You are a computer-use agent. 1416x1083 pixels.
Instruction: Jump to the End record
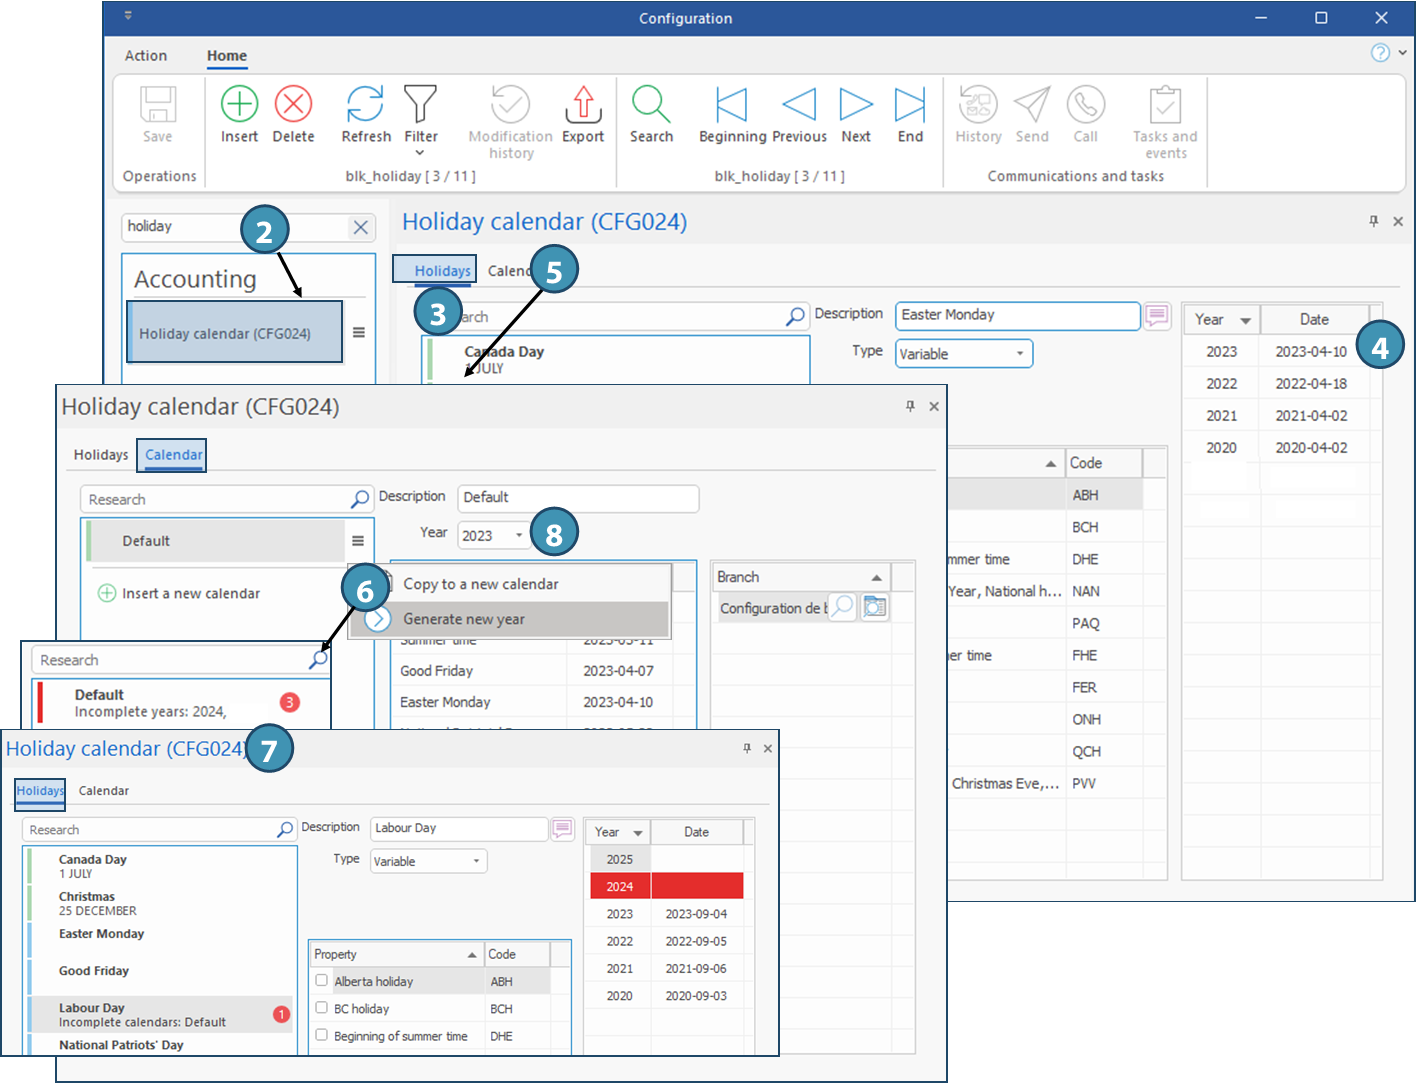click(910, 105)
